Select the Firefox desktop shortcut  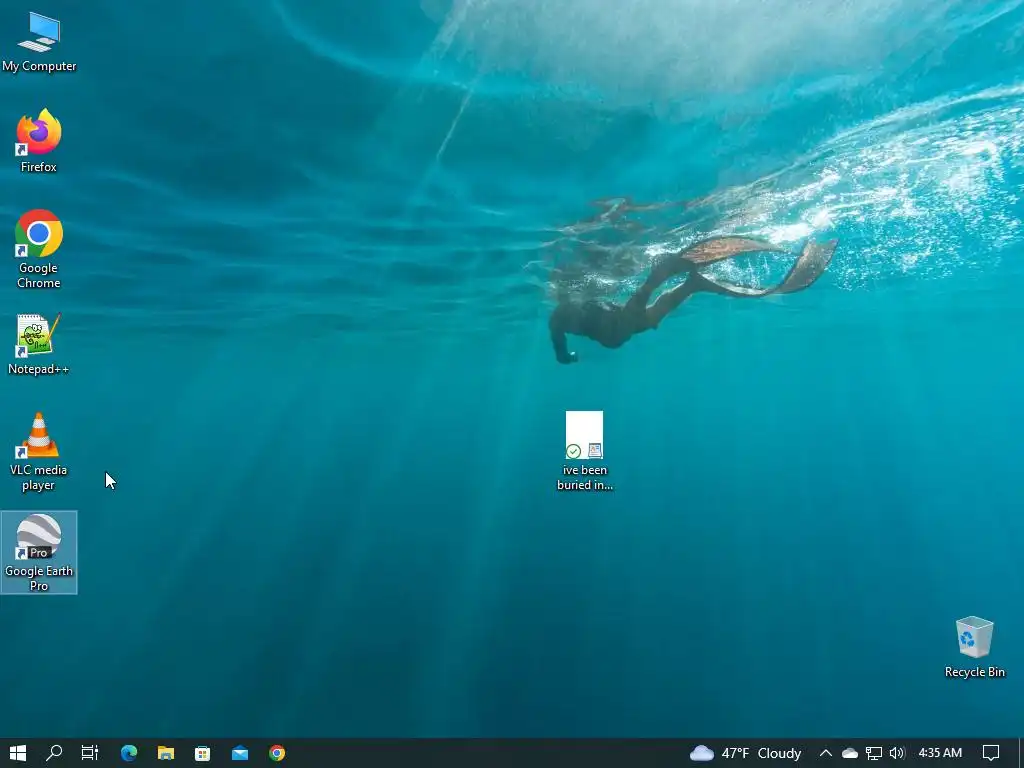[39, 140]
